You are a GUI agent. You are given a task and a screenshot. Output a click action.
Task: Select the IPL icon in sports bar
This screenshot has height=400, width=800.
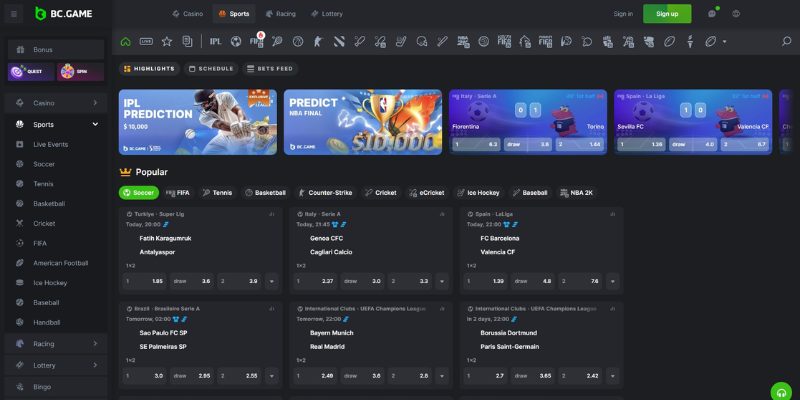(215, 41)
